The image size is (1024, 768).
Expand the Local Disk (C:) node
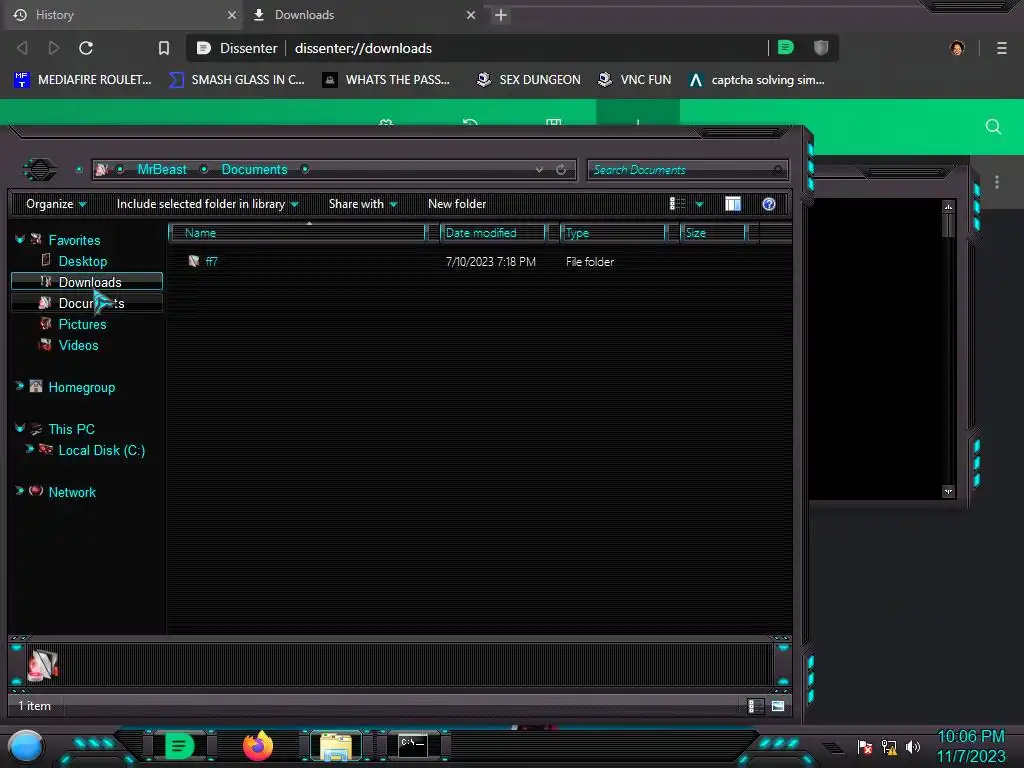click(29, 449)
